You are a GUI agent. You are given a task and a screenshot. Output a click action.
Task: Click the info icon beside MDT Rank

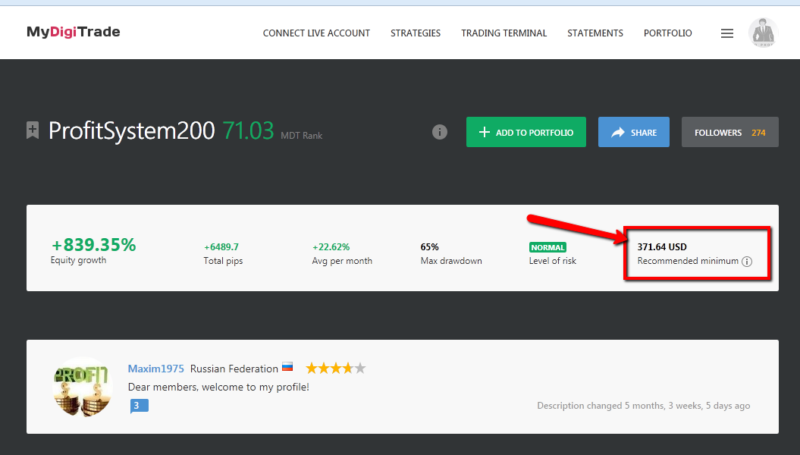440,132
